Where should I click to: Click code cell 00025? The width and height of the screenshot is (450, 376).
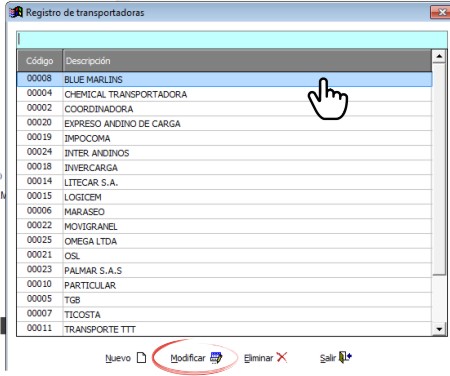click(39, 240)
